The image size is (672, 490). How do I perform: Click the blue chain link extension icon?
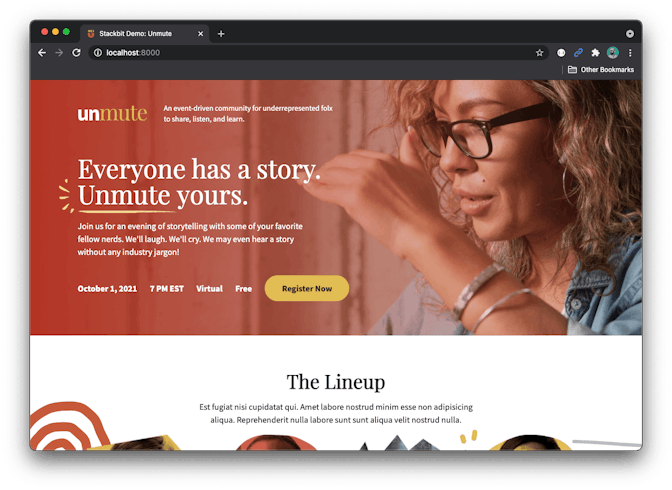tap(578, 53)
